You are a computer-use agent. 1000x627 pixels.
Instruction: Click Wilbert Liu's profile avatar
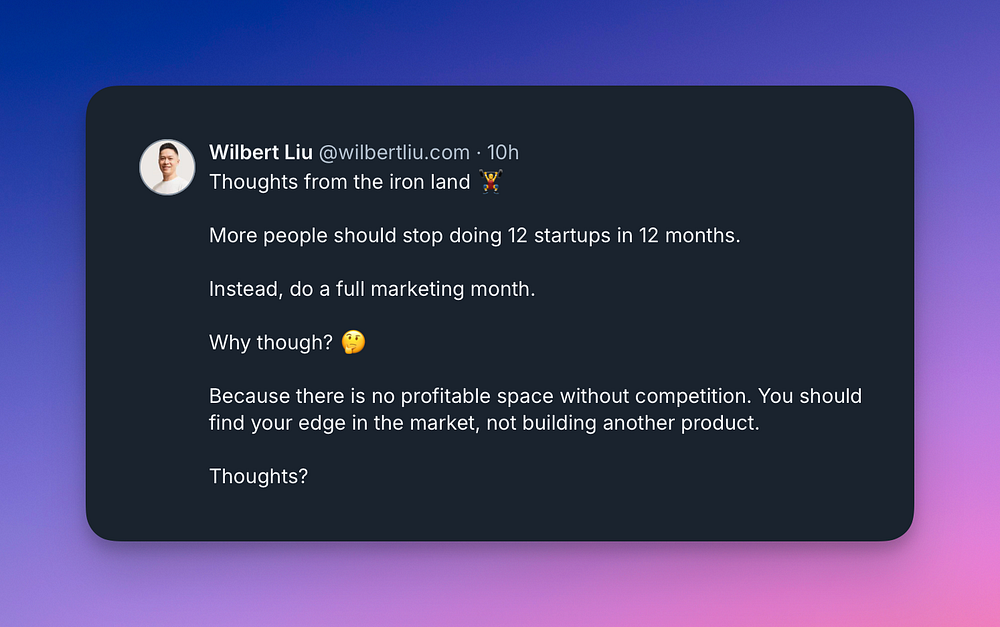[167, 167]
